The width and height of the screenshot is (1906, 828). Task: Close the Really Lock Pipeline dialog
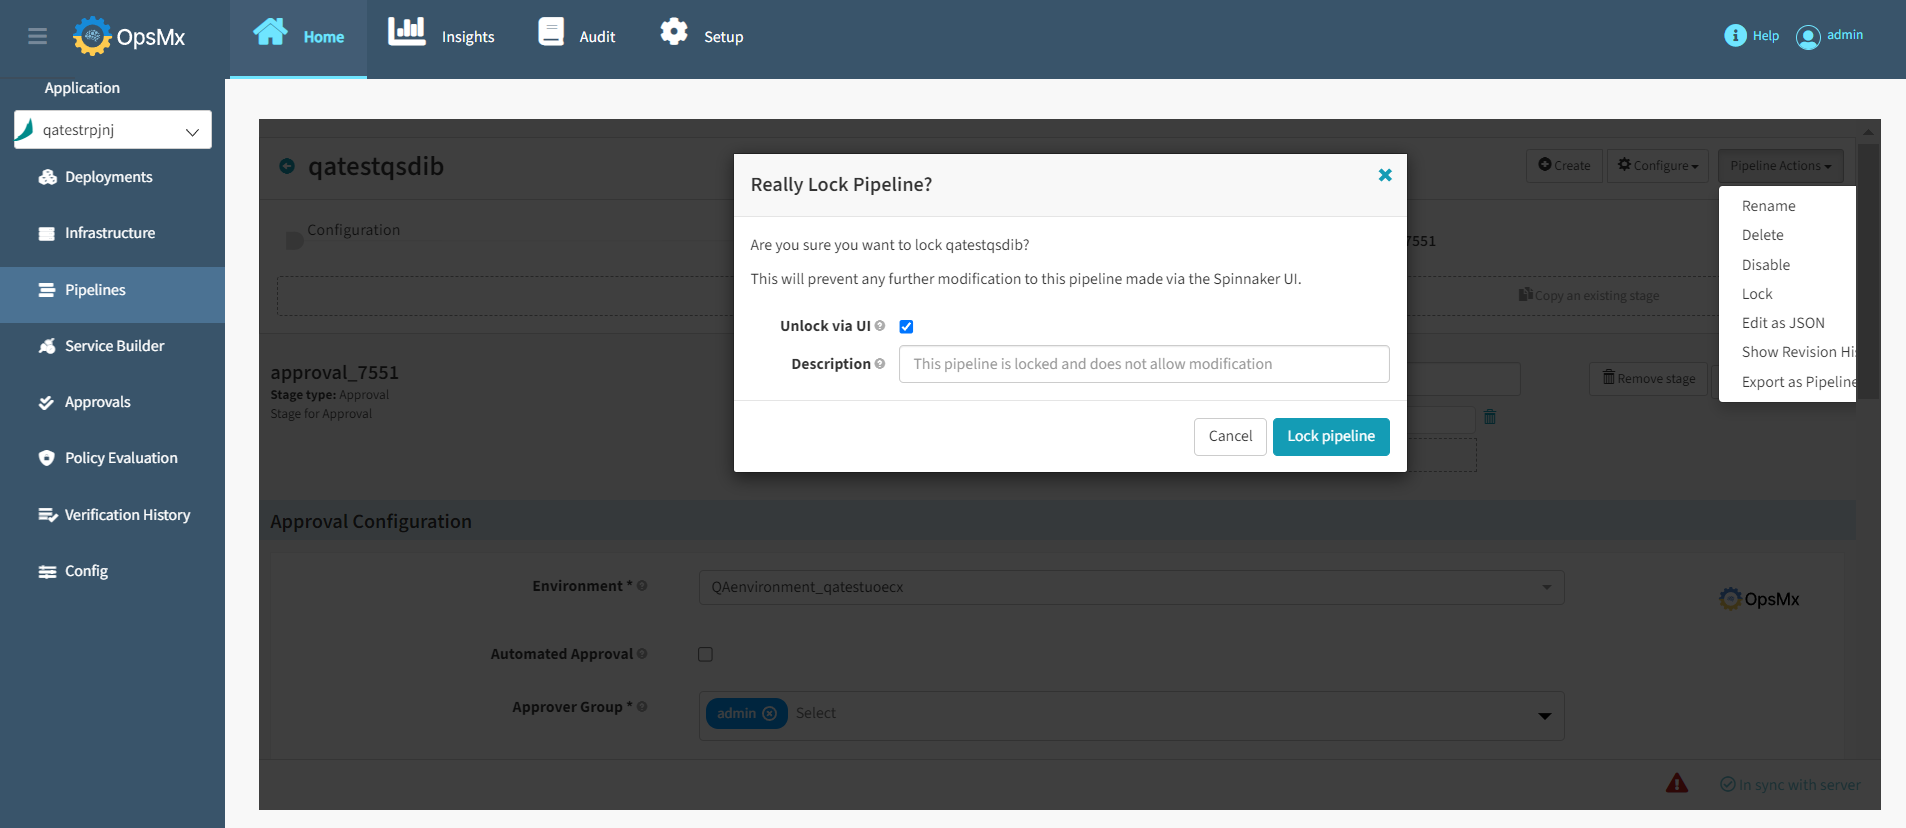[1385, 175]
